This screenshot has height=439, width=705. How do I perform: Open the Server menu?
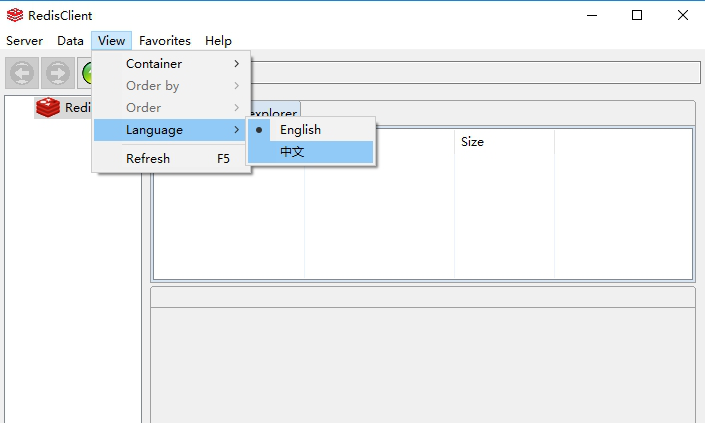click(x=24, y=41)
